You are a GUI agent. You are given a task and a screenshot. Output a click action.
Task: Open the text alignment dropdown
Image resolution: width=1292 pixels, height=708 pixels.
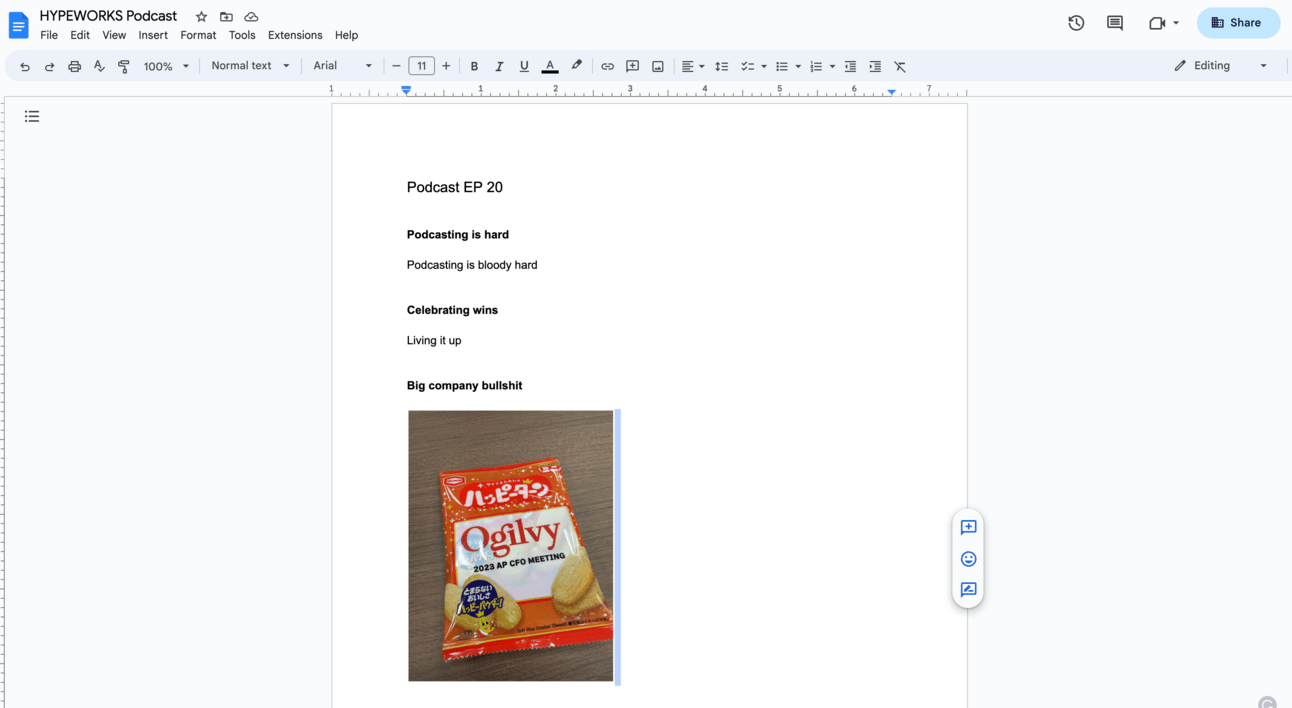coord(693,66)
